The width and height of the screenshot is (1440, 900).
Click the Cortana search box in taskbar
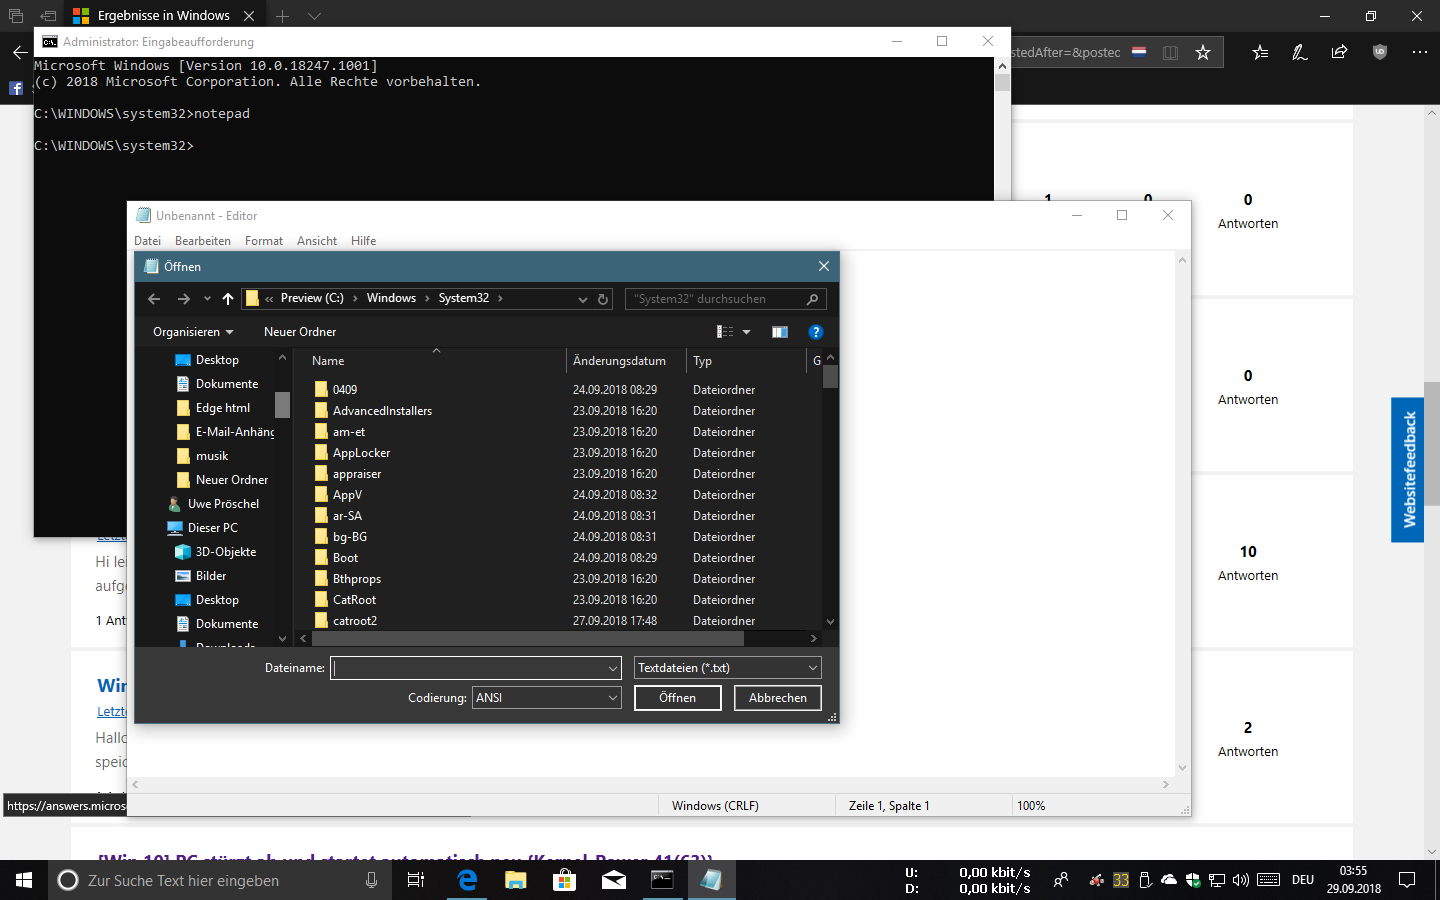(x=220, y=880)
